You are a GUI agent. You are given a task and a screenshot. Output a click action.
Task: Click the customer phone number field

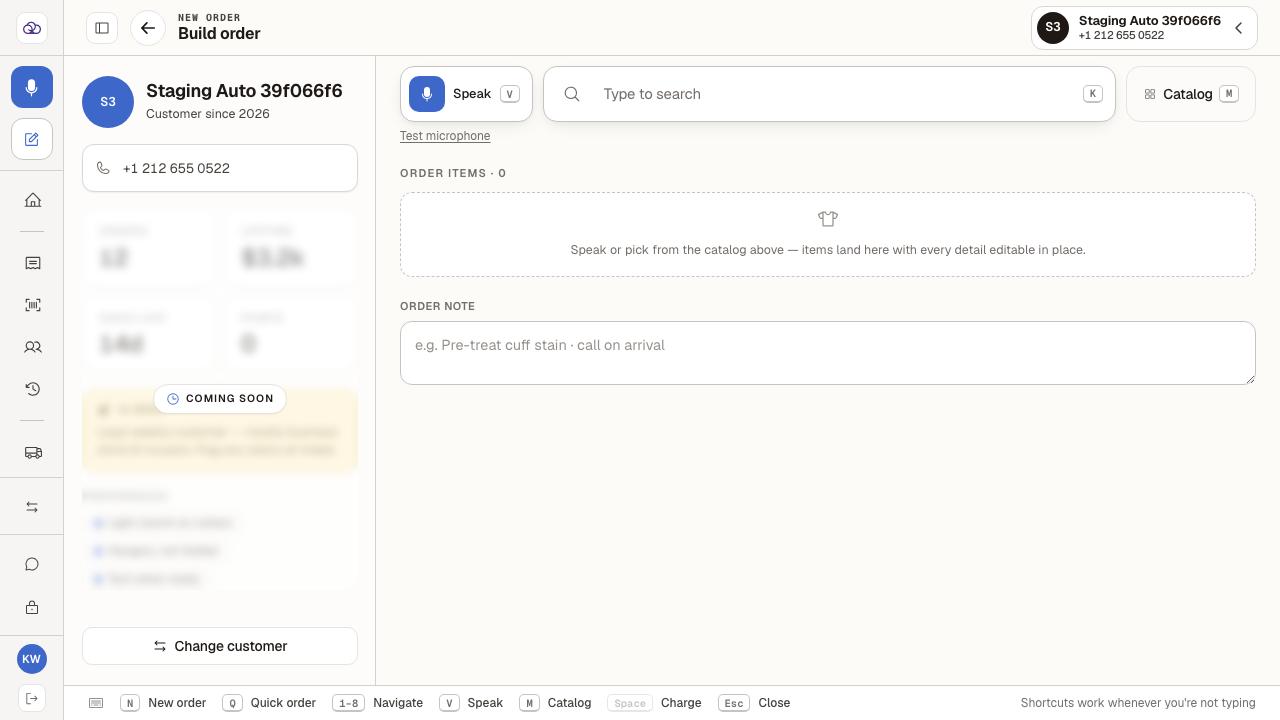point(220,168)
